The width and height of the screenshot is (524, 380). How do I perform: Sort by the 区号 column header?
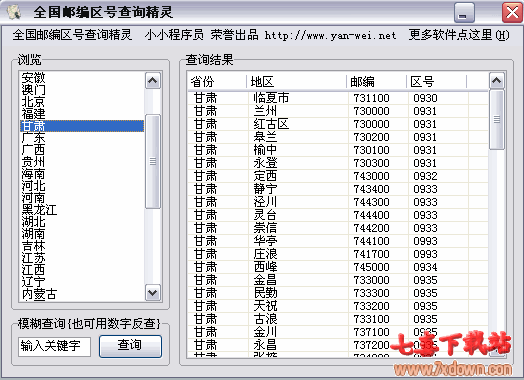coord(436,82)
